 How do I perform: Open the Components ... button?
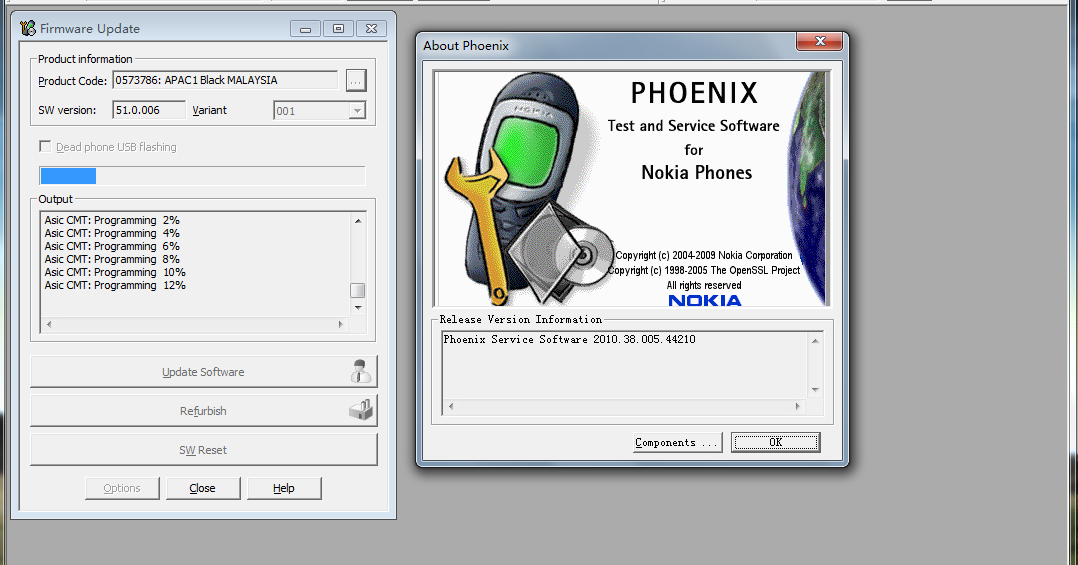[677, 443]
